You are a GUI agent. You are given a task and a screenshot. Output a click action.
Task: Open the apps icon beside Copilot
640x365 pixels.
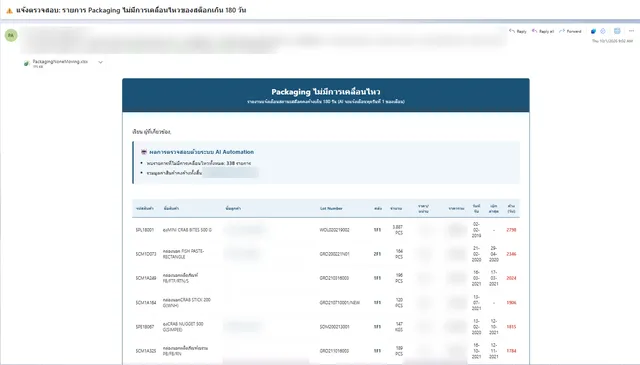tap(603, 31)
